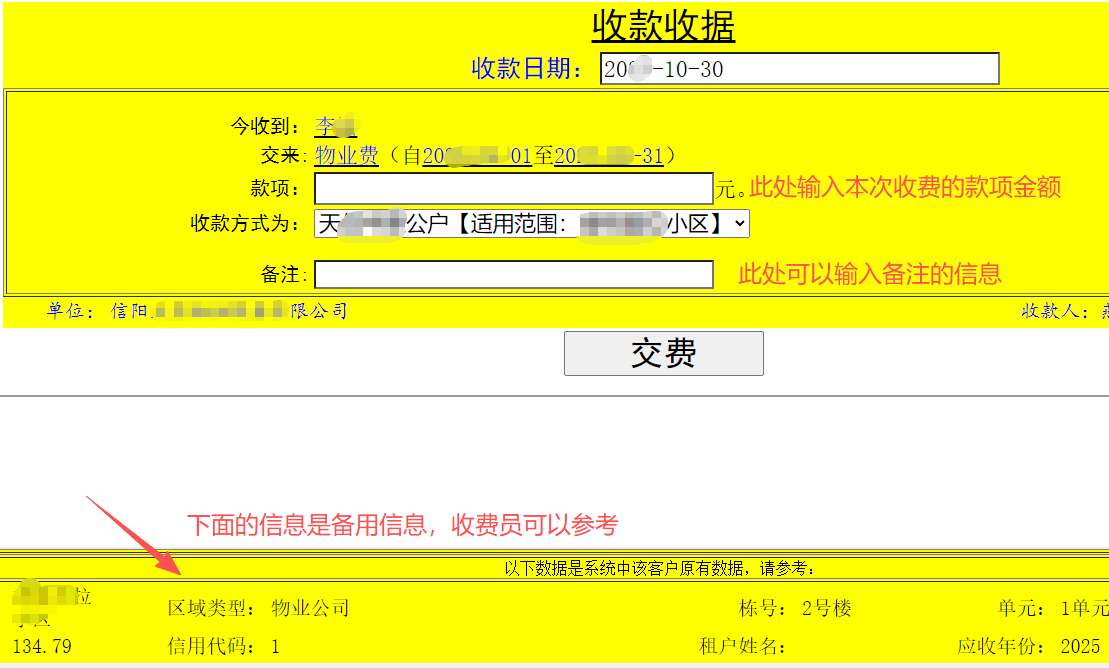
Task: Click the 区域类型 物业公司 field
Action: click(x=258, y=608)
